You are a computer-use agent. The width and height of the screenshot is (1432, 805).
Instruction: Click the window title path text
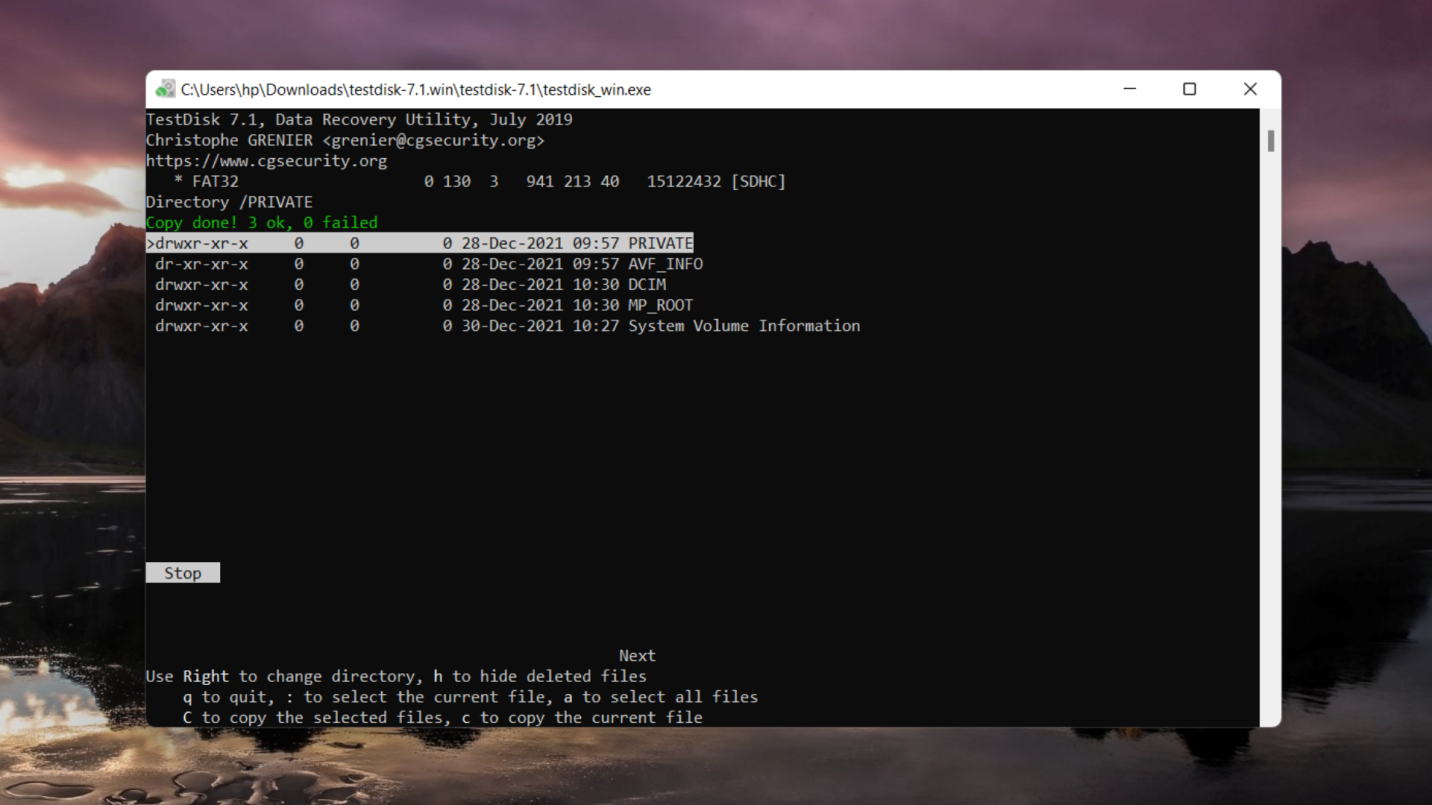tap(416, 89)
